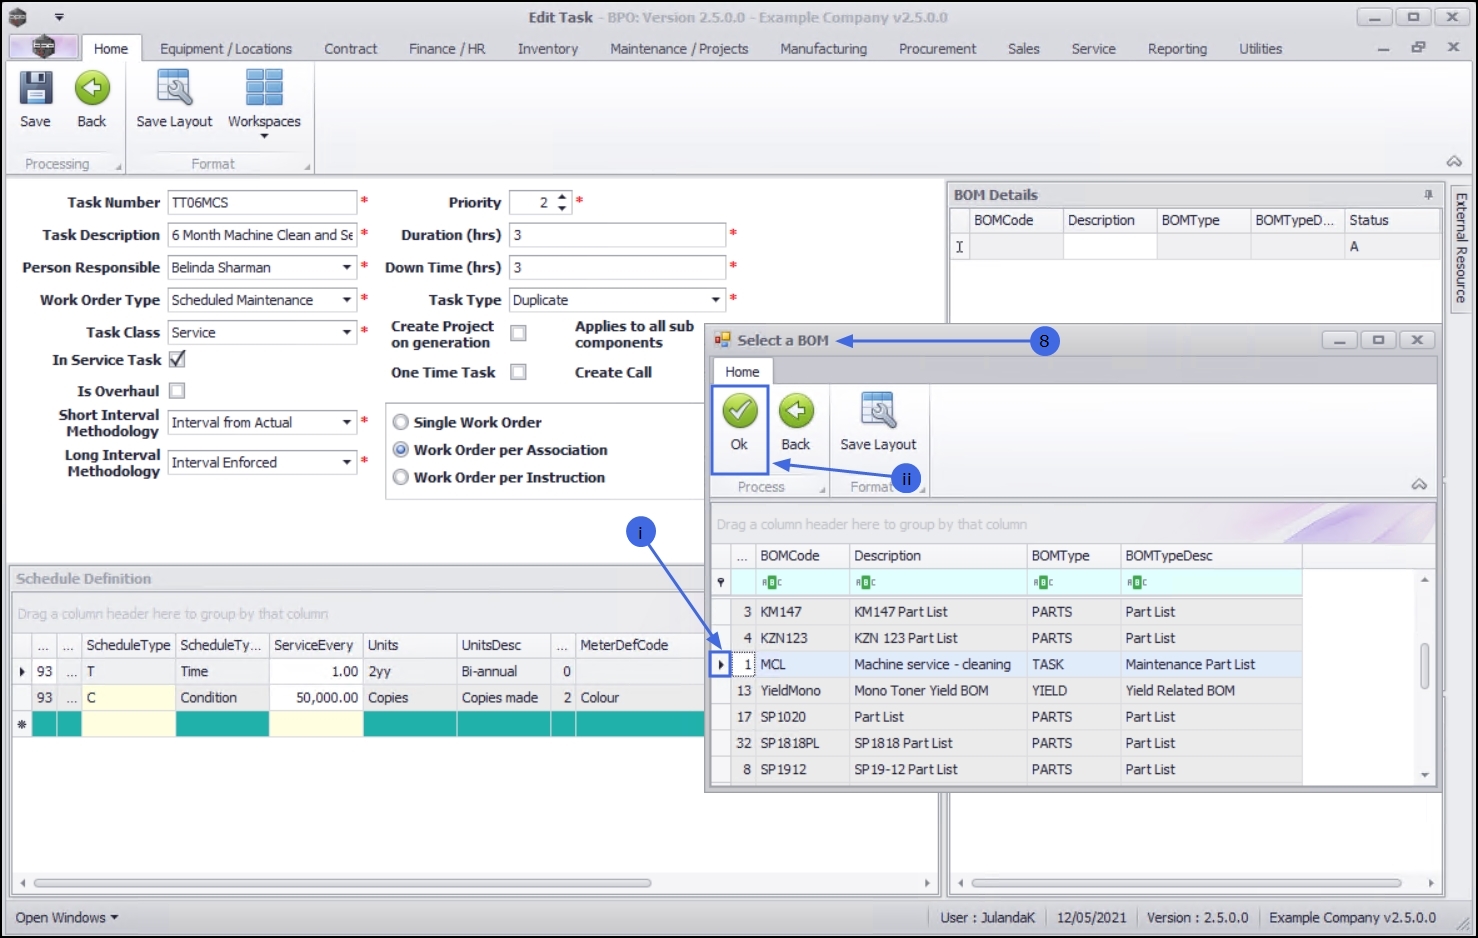Open the Inventory tab
The width and height of the screenshot is (1478, 938).
(x=548, y=48)
